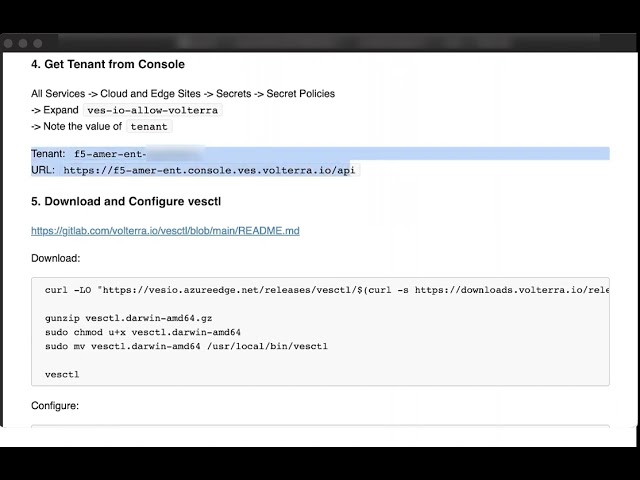Open the gitlab vesctl README.md link
This screenshot has width=640, height=480.
click(165, 231)
